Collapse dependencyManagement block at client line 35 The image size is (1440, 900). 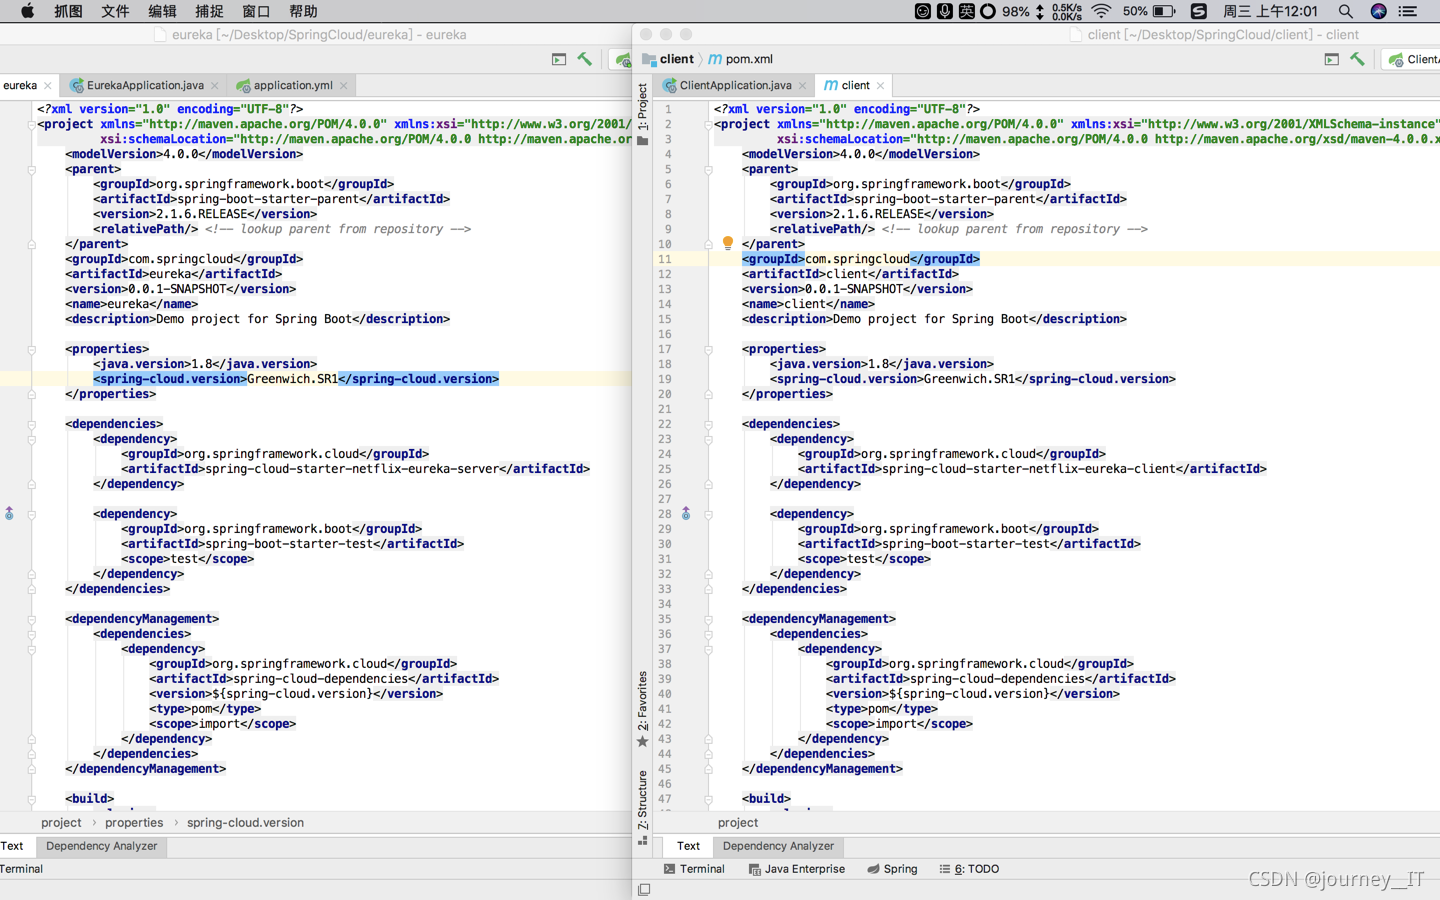point(708,620)
